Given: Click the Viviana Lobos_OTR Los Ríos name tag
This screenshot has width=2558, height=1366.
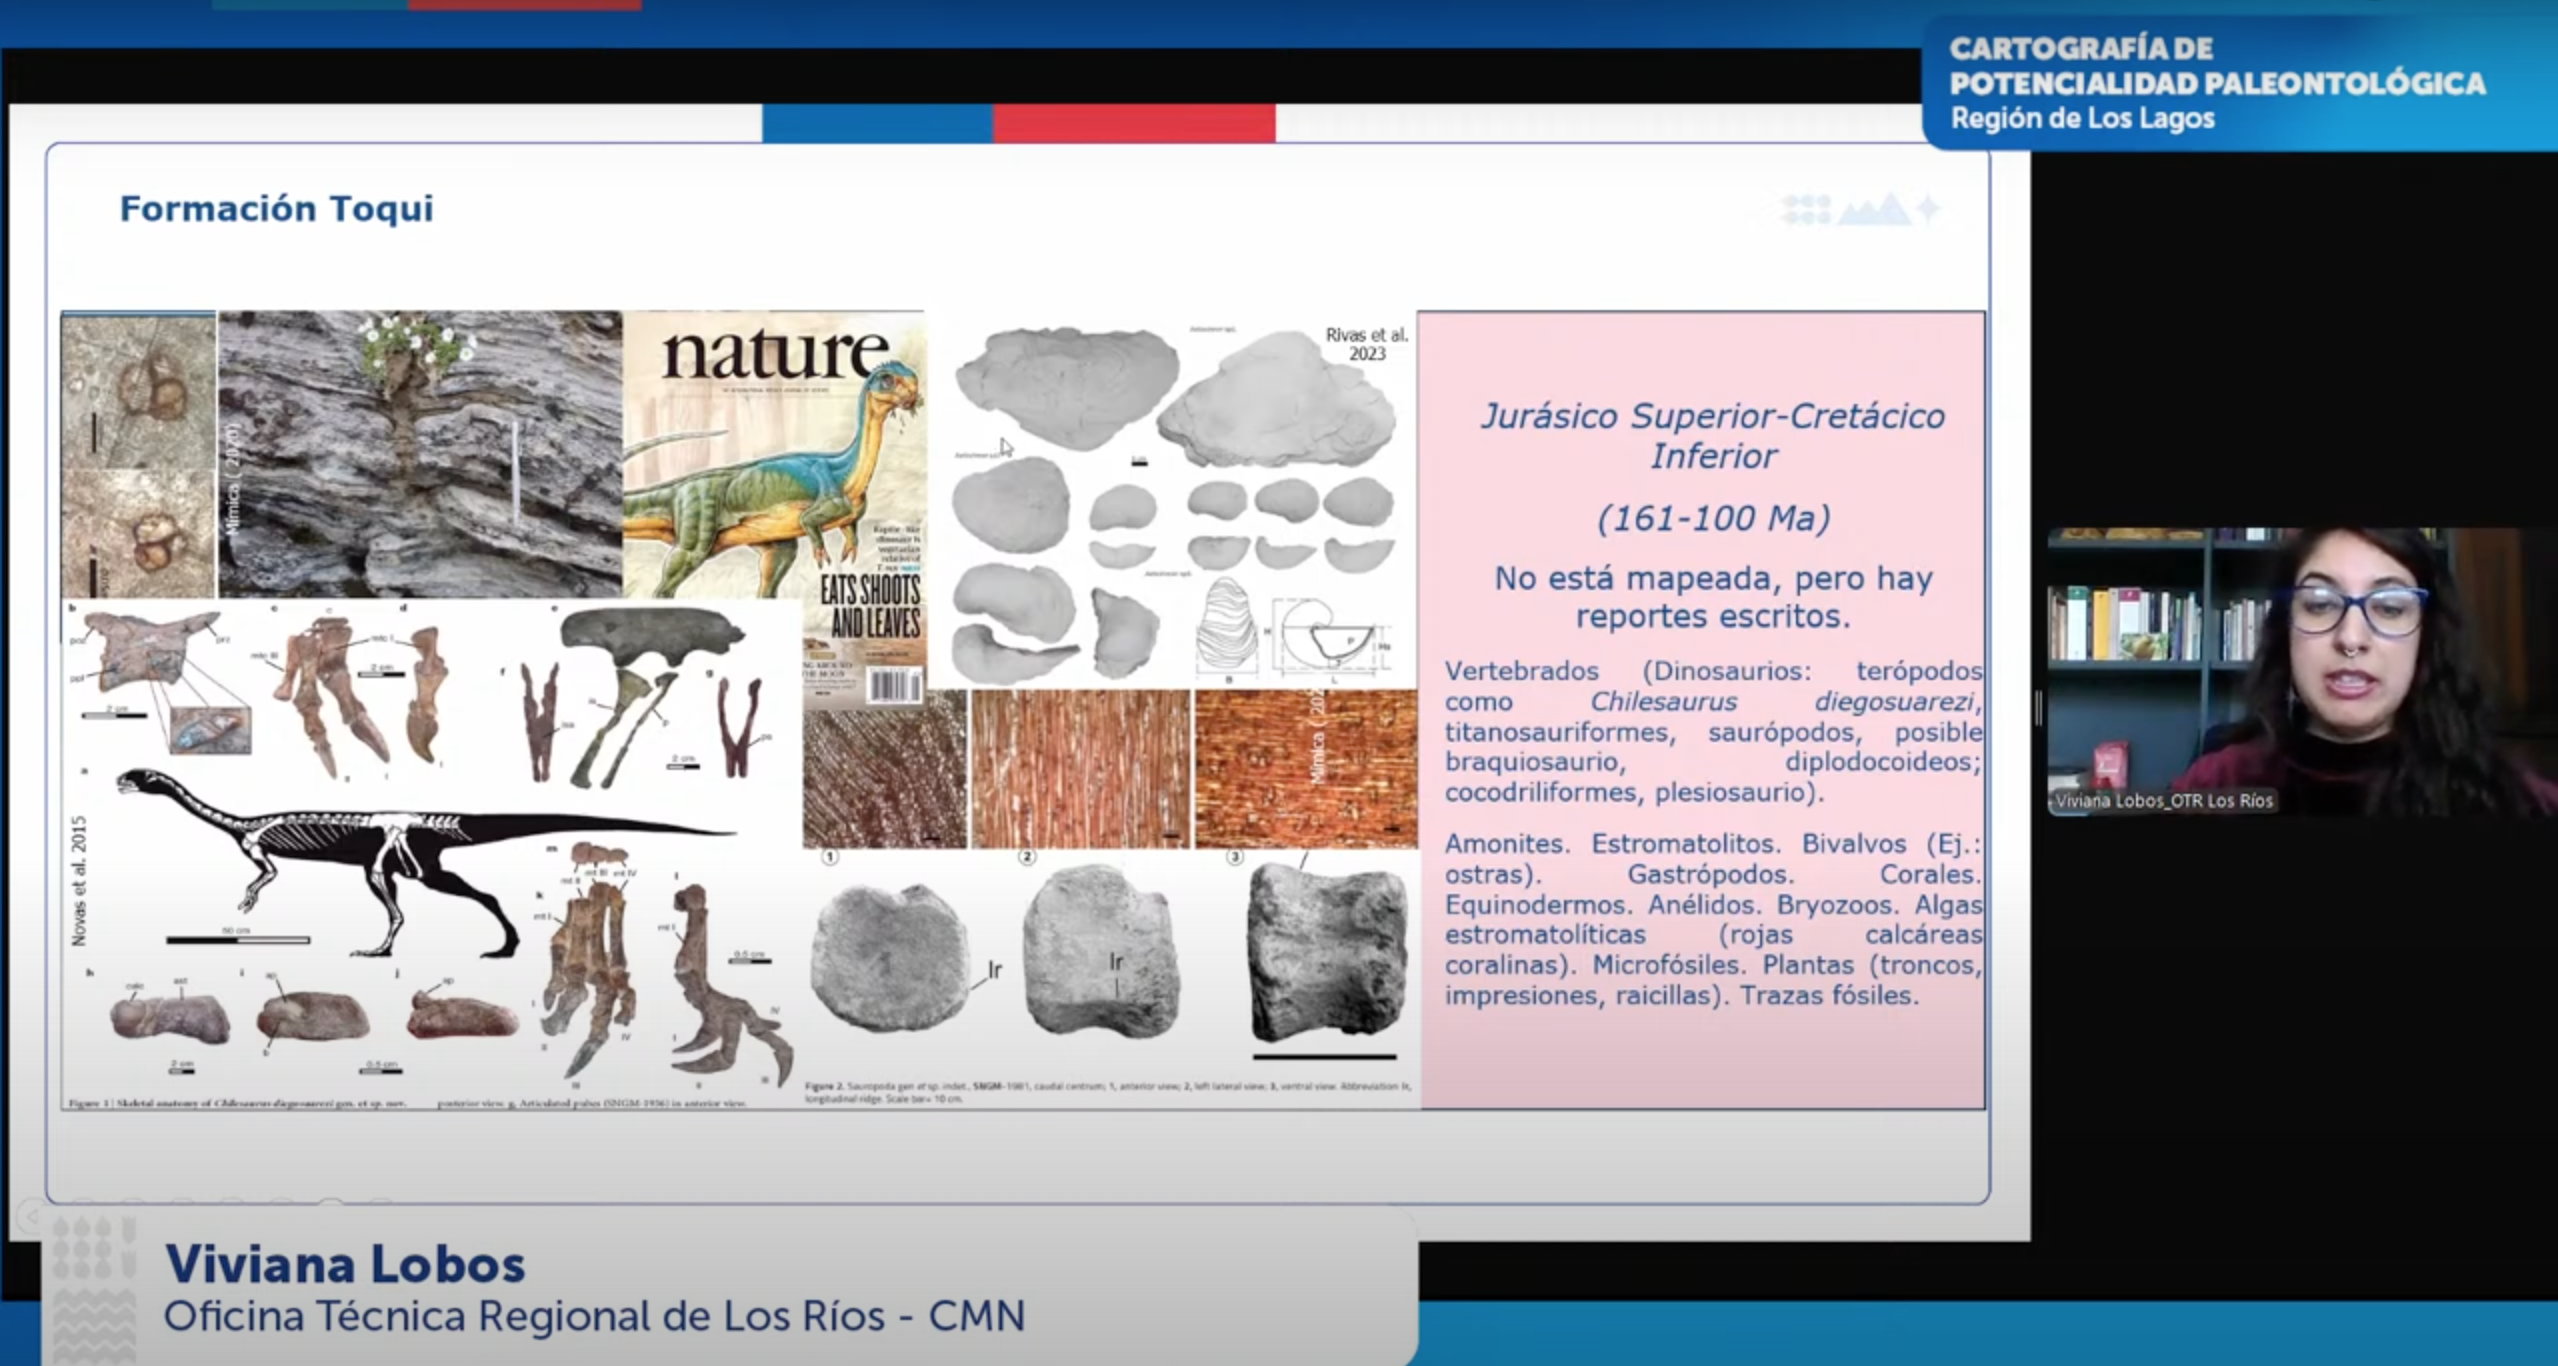Looking at the screenshot, I should [2164, 801].
